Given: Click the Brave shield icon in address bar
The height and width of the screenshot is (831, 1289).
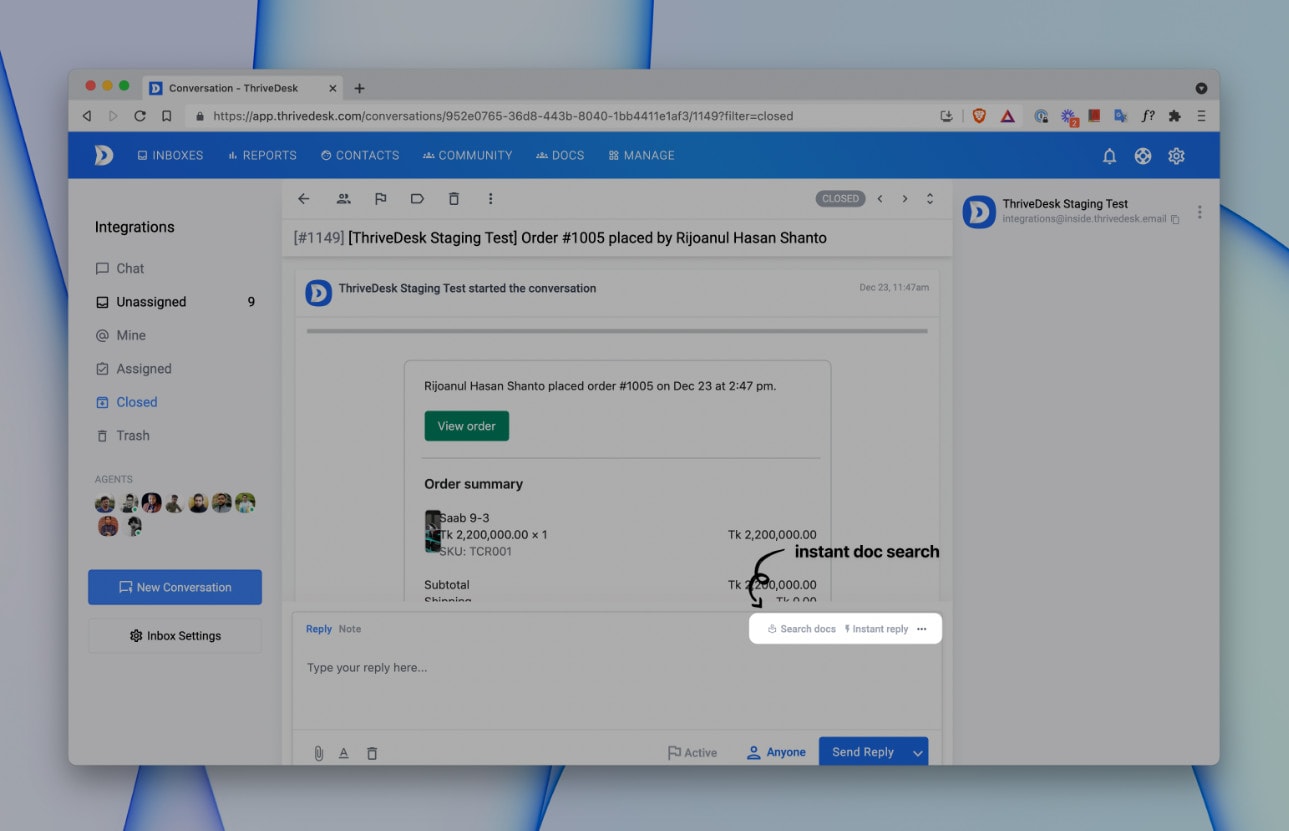Looking at the screenshot, I should coord(979,116).
